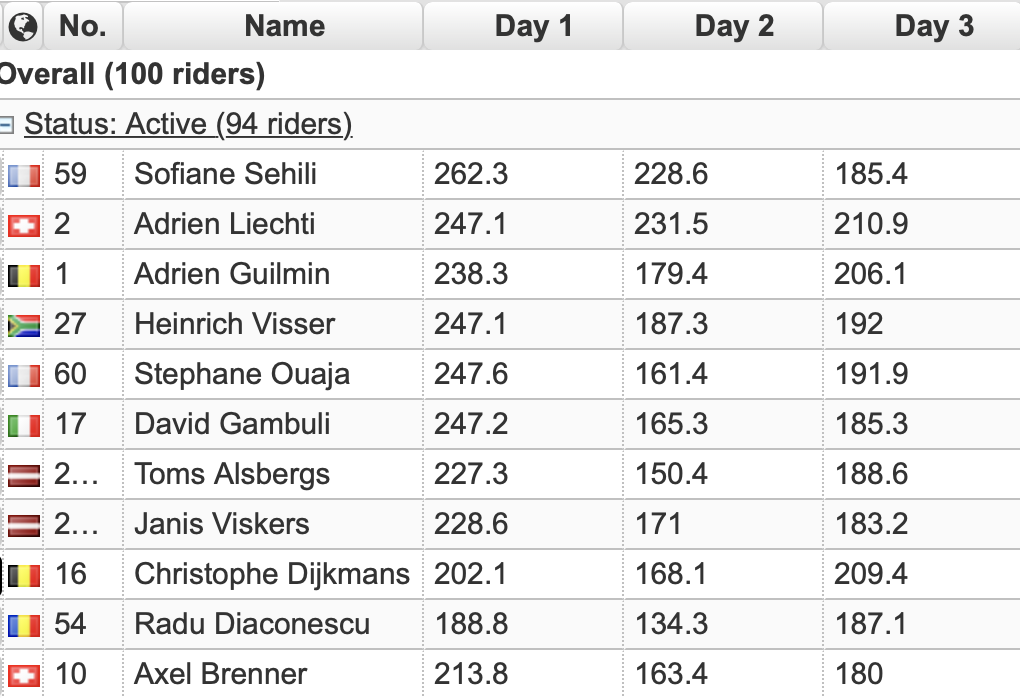The width and height of the screenshot is (1020, 698).
Task: Click the Status: Active (94 riders) link
Action: pos(188,124)
